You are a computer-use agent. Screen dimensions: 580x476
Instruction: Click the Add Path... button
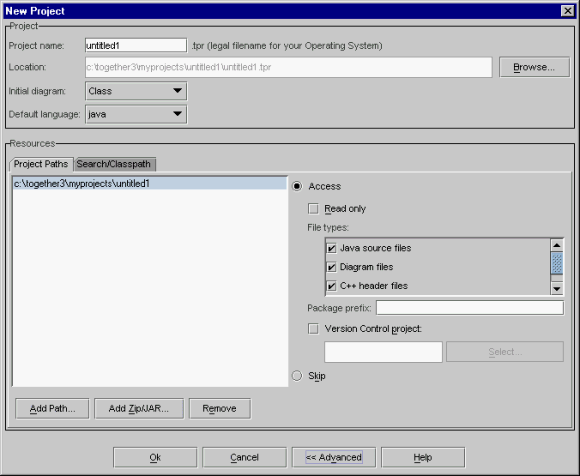(52, 409)
